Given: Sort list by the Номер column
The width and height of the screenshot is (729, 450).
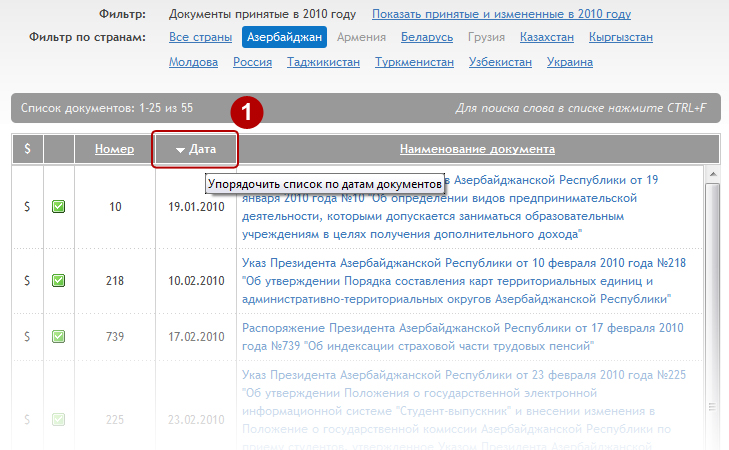Looking at the screenshot, I should pyautogui.click(x=114, y=149).
